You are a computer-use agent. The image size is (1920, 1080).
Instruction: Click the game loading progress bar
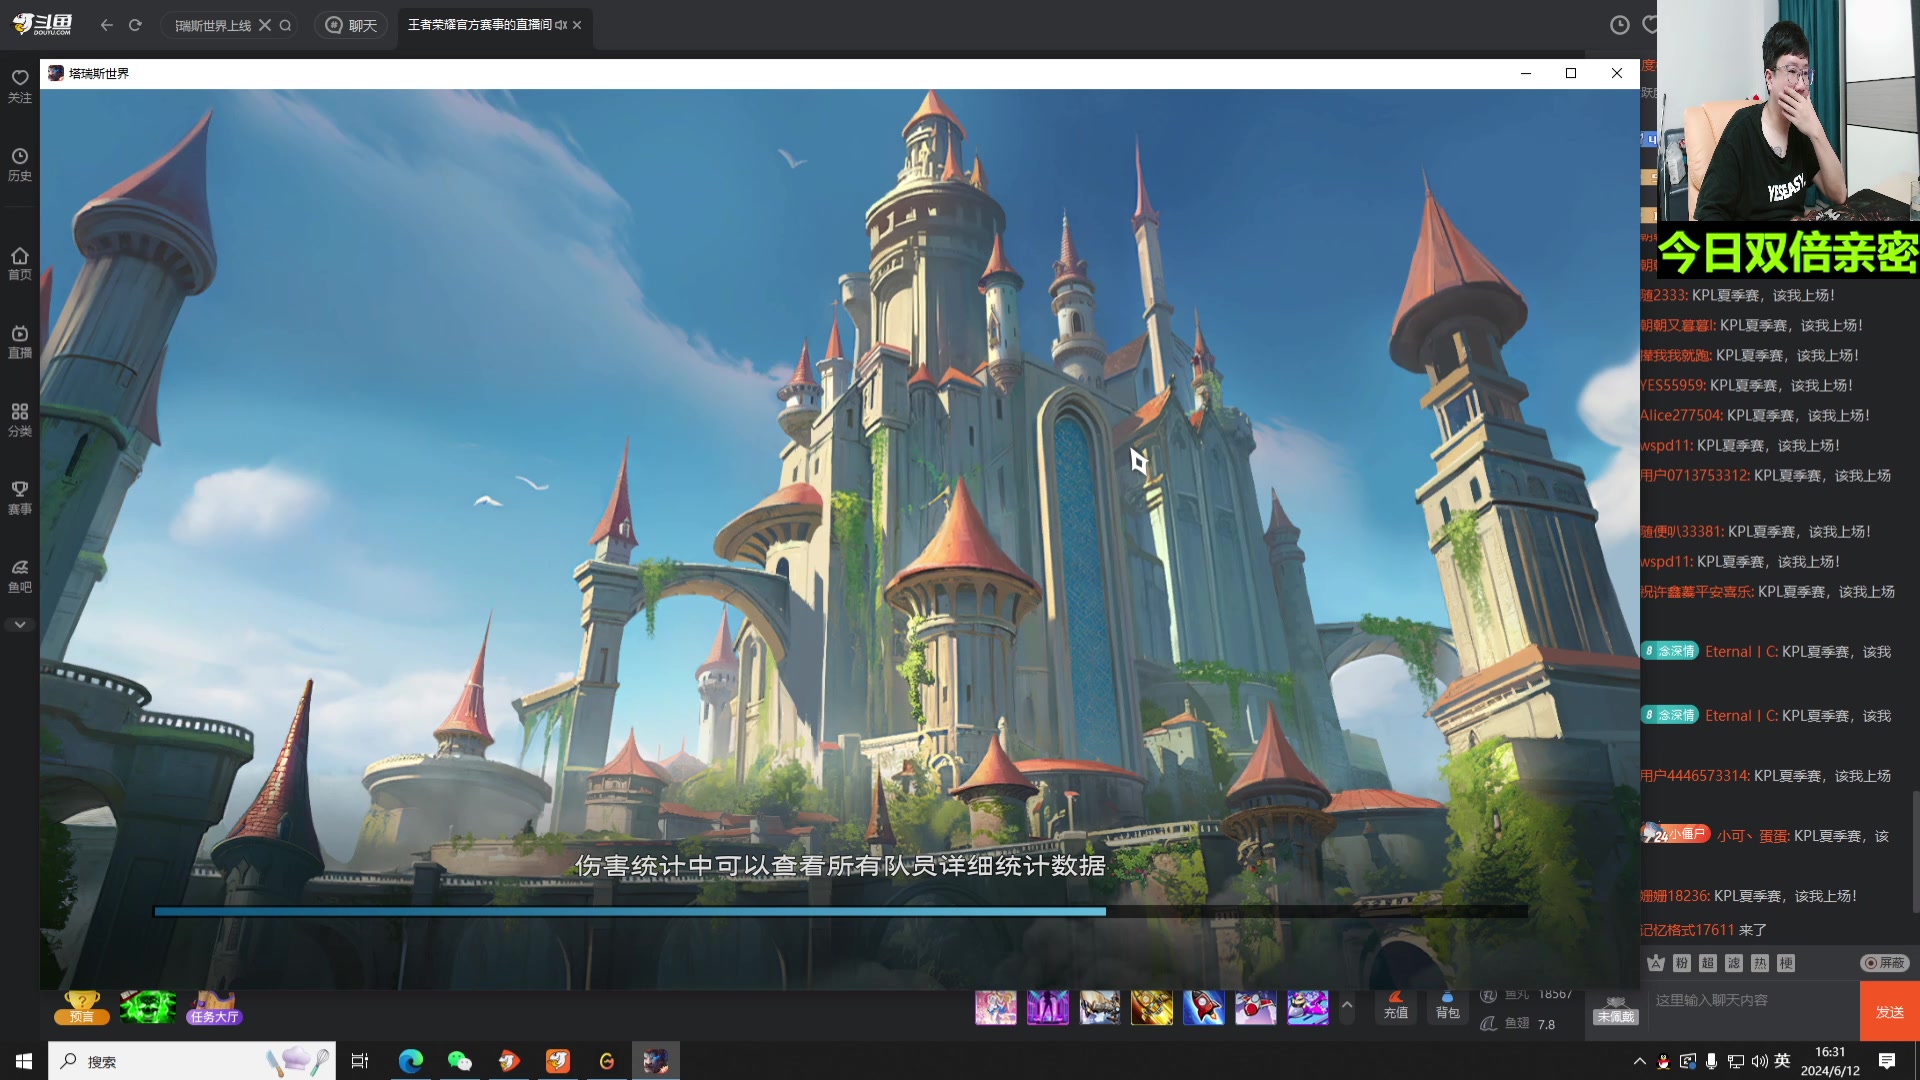click(841, 912)
